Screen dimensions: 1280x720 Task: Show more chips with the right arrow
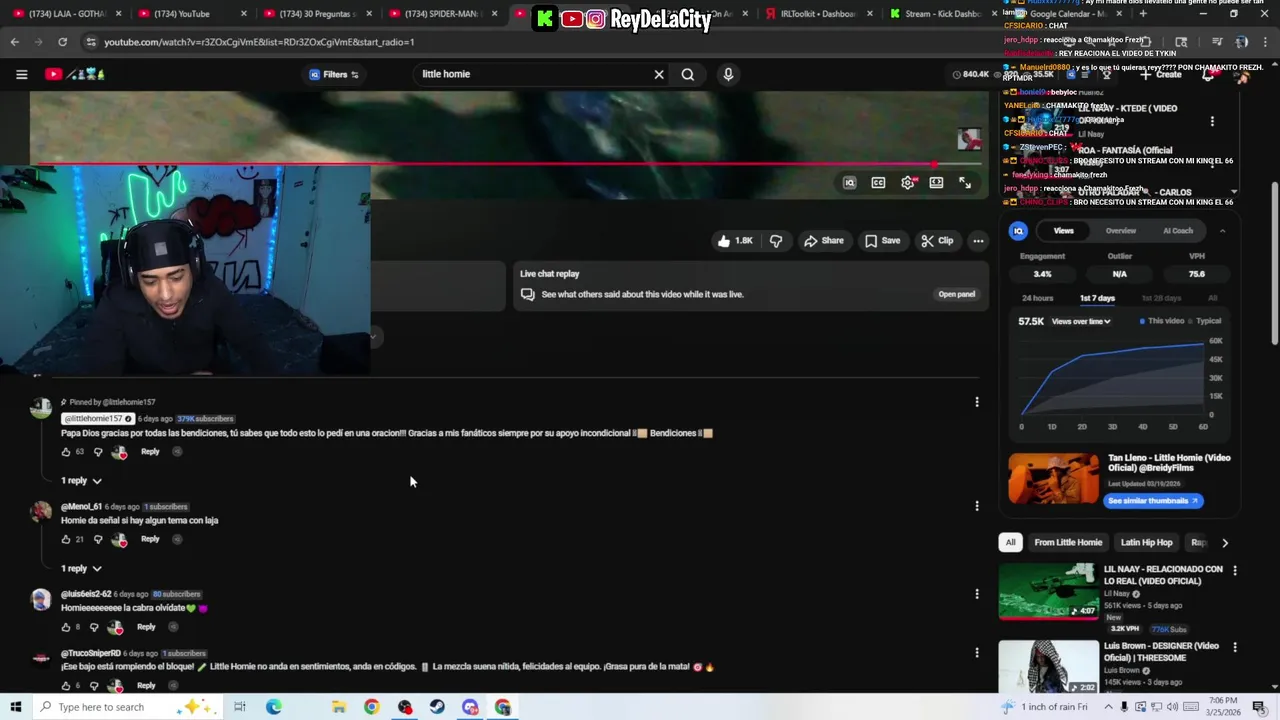(x=1225, y=542)
